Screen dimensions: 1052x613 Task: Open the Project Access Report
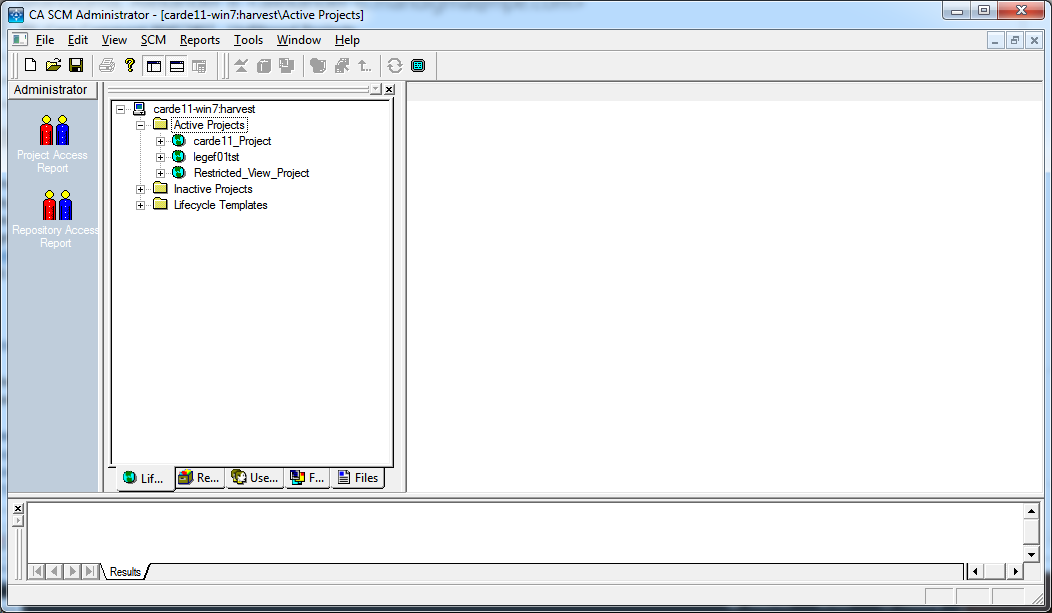52,144
